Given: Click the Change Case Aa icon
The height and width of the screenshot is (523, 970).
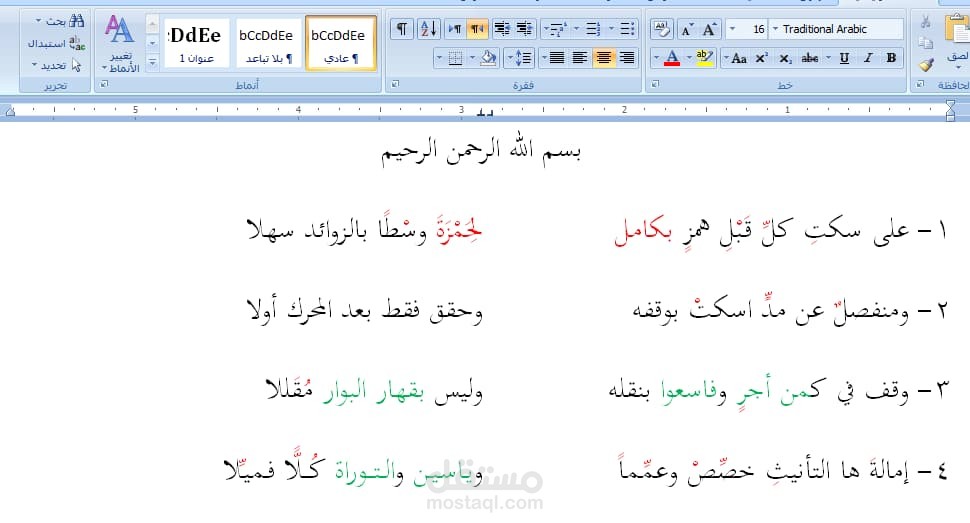Looking at the screenshot, I should (739, 58).
